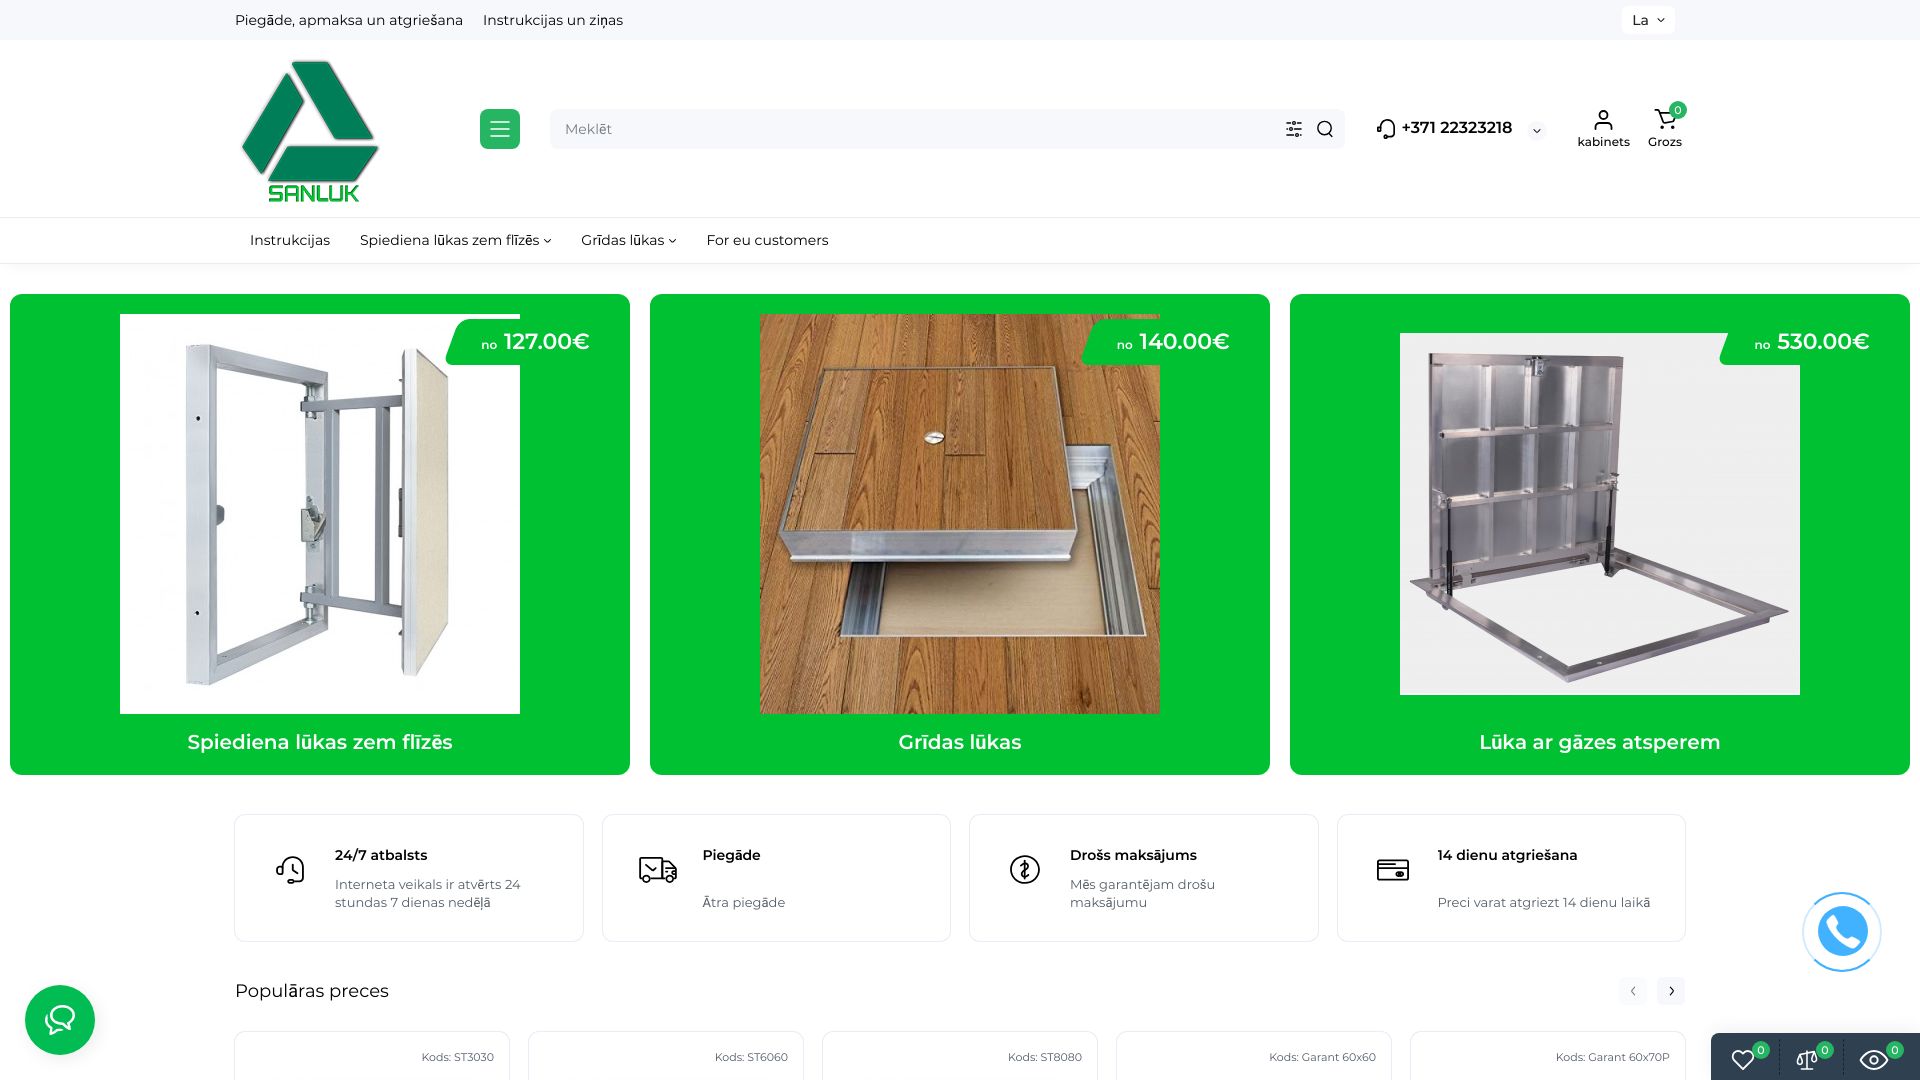Open recently viewed eye icon

[1873, 1059]
